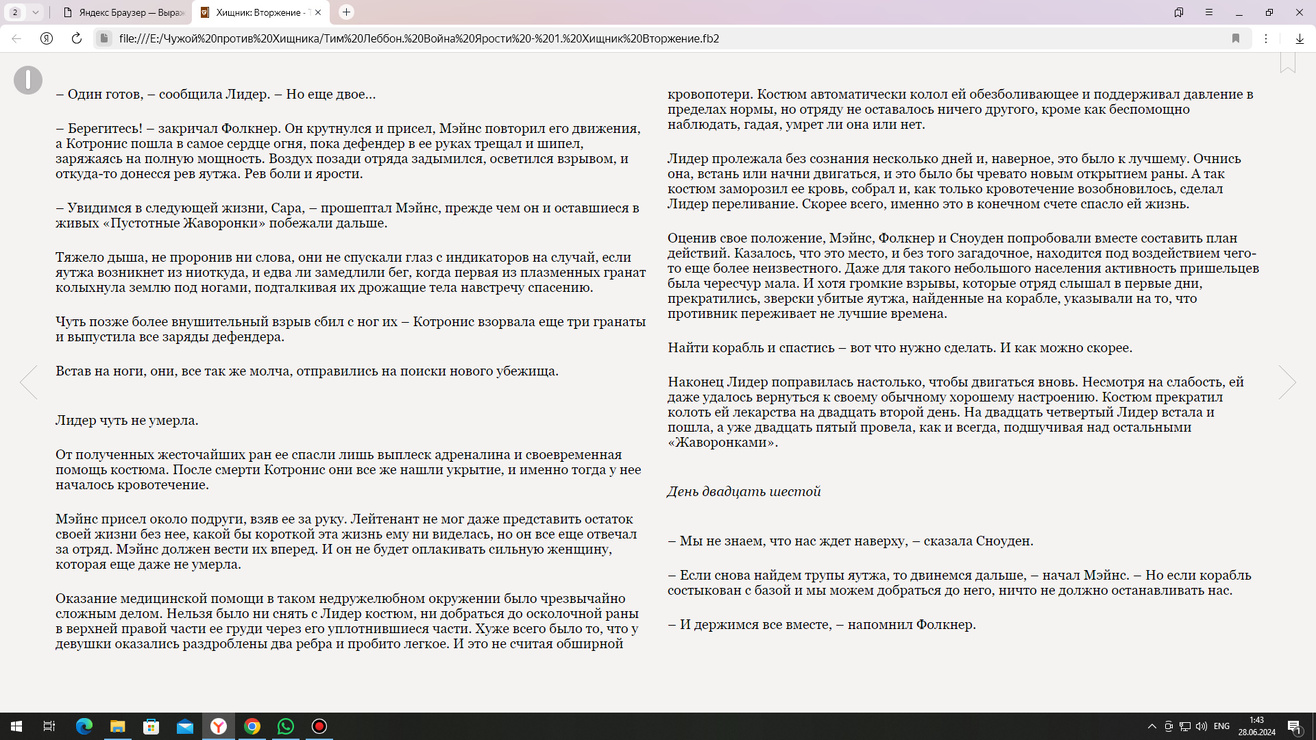Bookmark this page in the address bar
Screen dimensions: 1316x740
[1236, 38]
